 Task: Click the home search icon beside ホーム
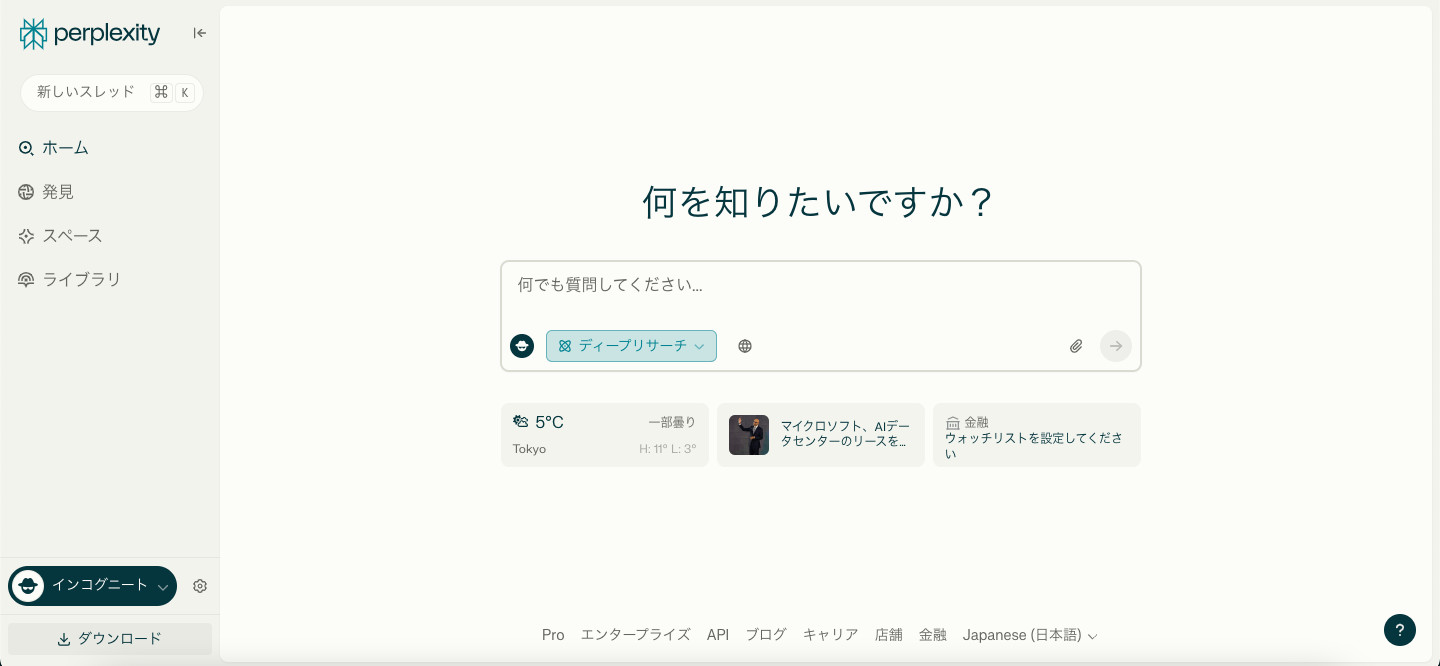point(26,148)
